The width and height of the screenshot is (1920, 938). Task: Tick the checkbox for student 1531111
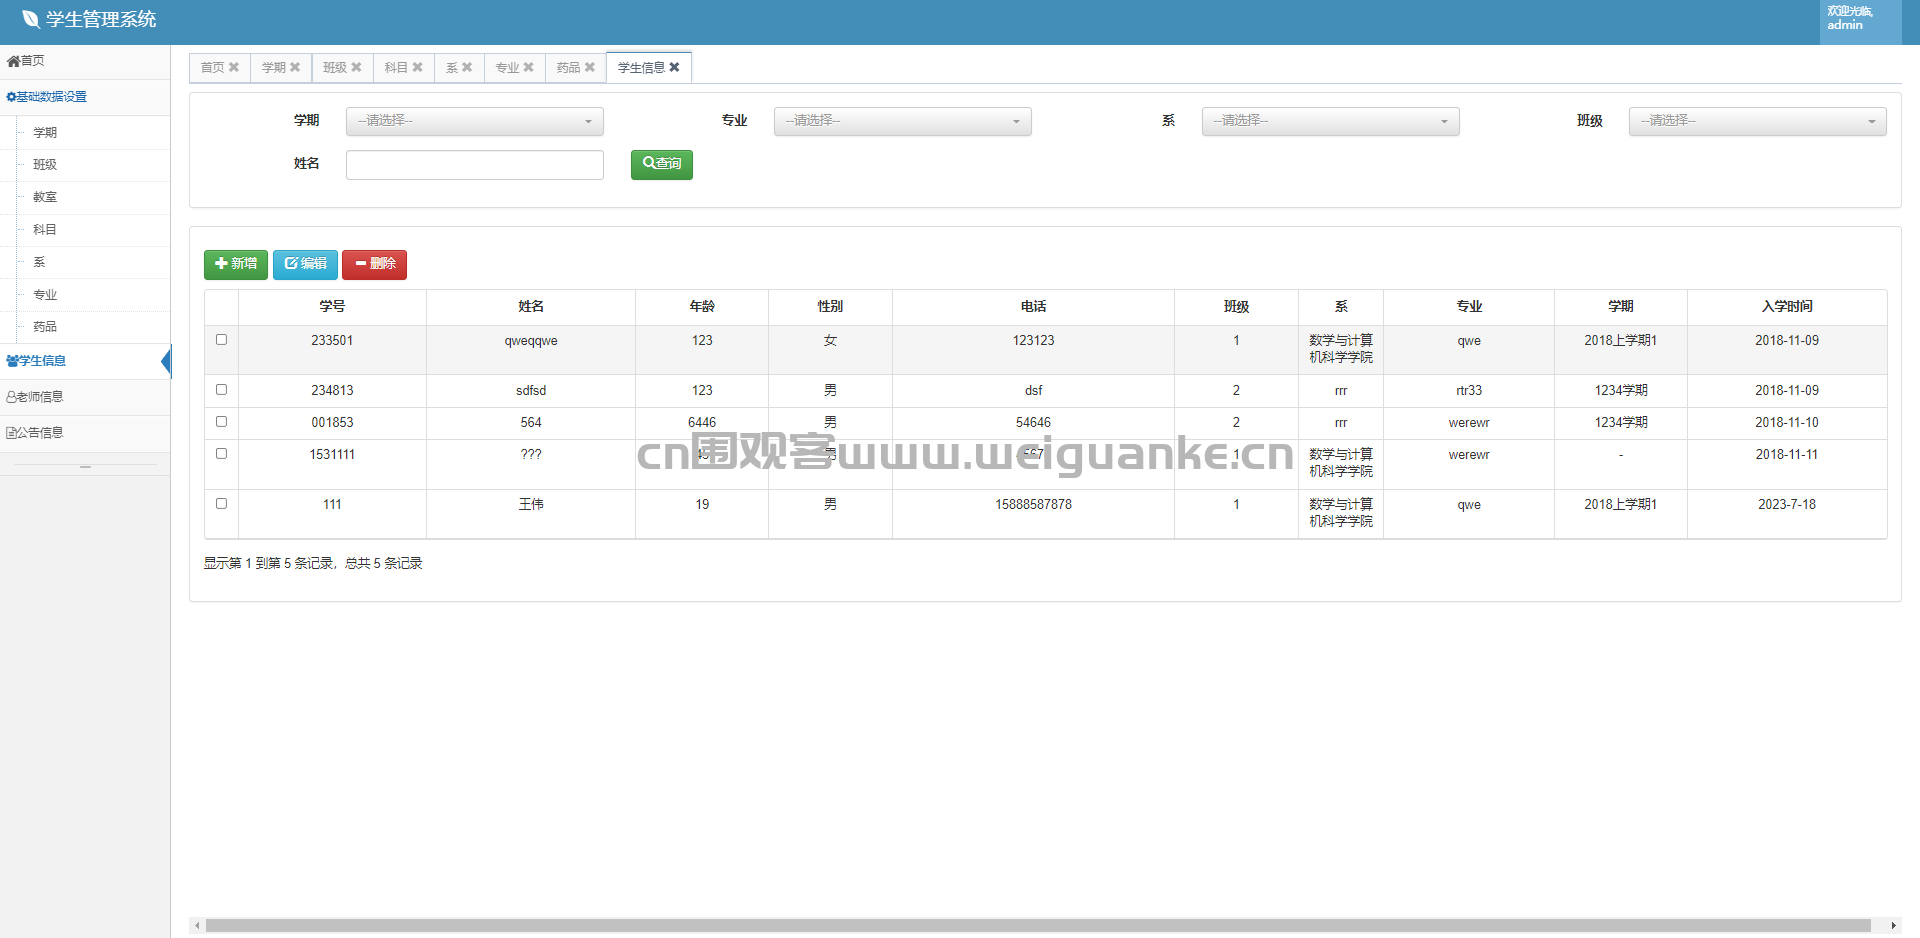pyautogui.click(x=221, y=454)
